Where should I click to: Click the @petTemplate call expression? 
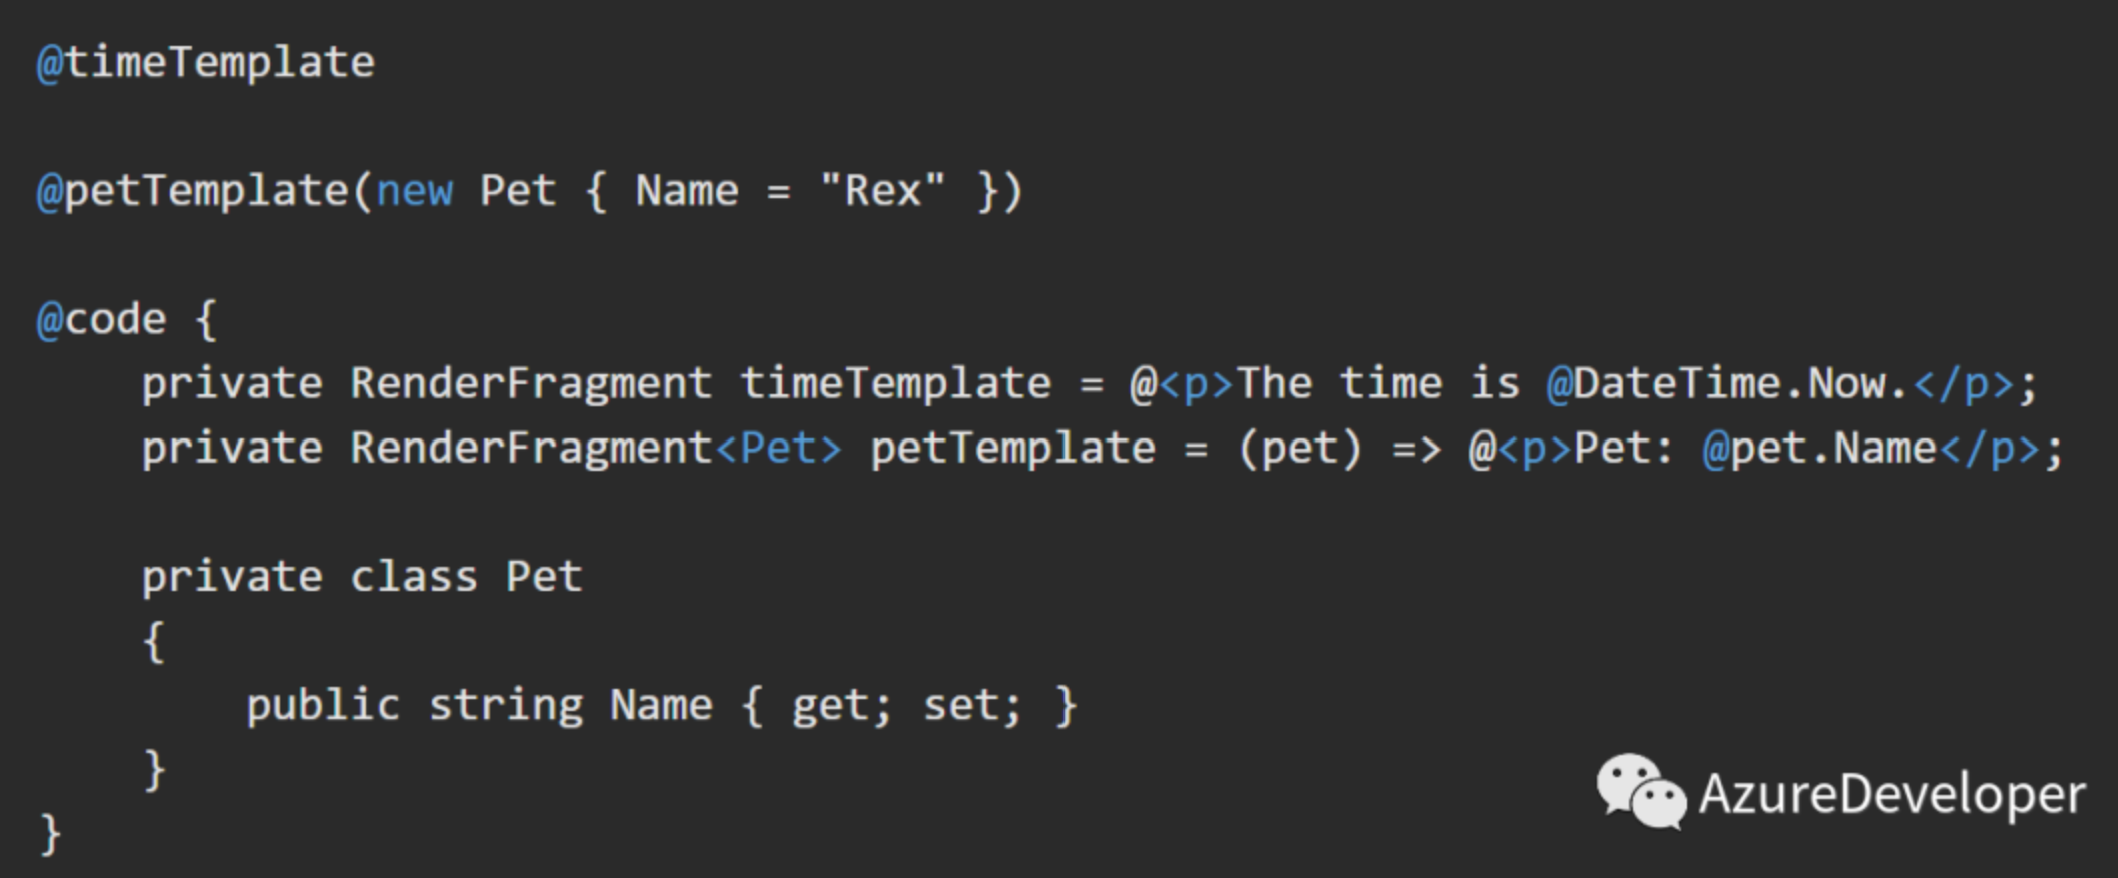coord(530,190)
